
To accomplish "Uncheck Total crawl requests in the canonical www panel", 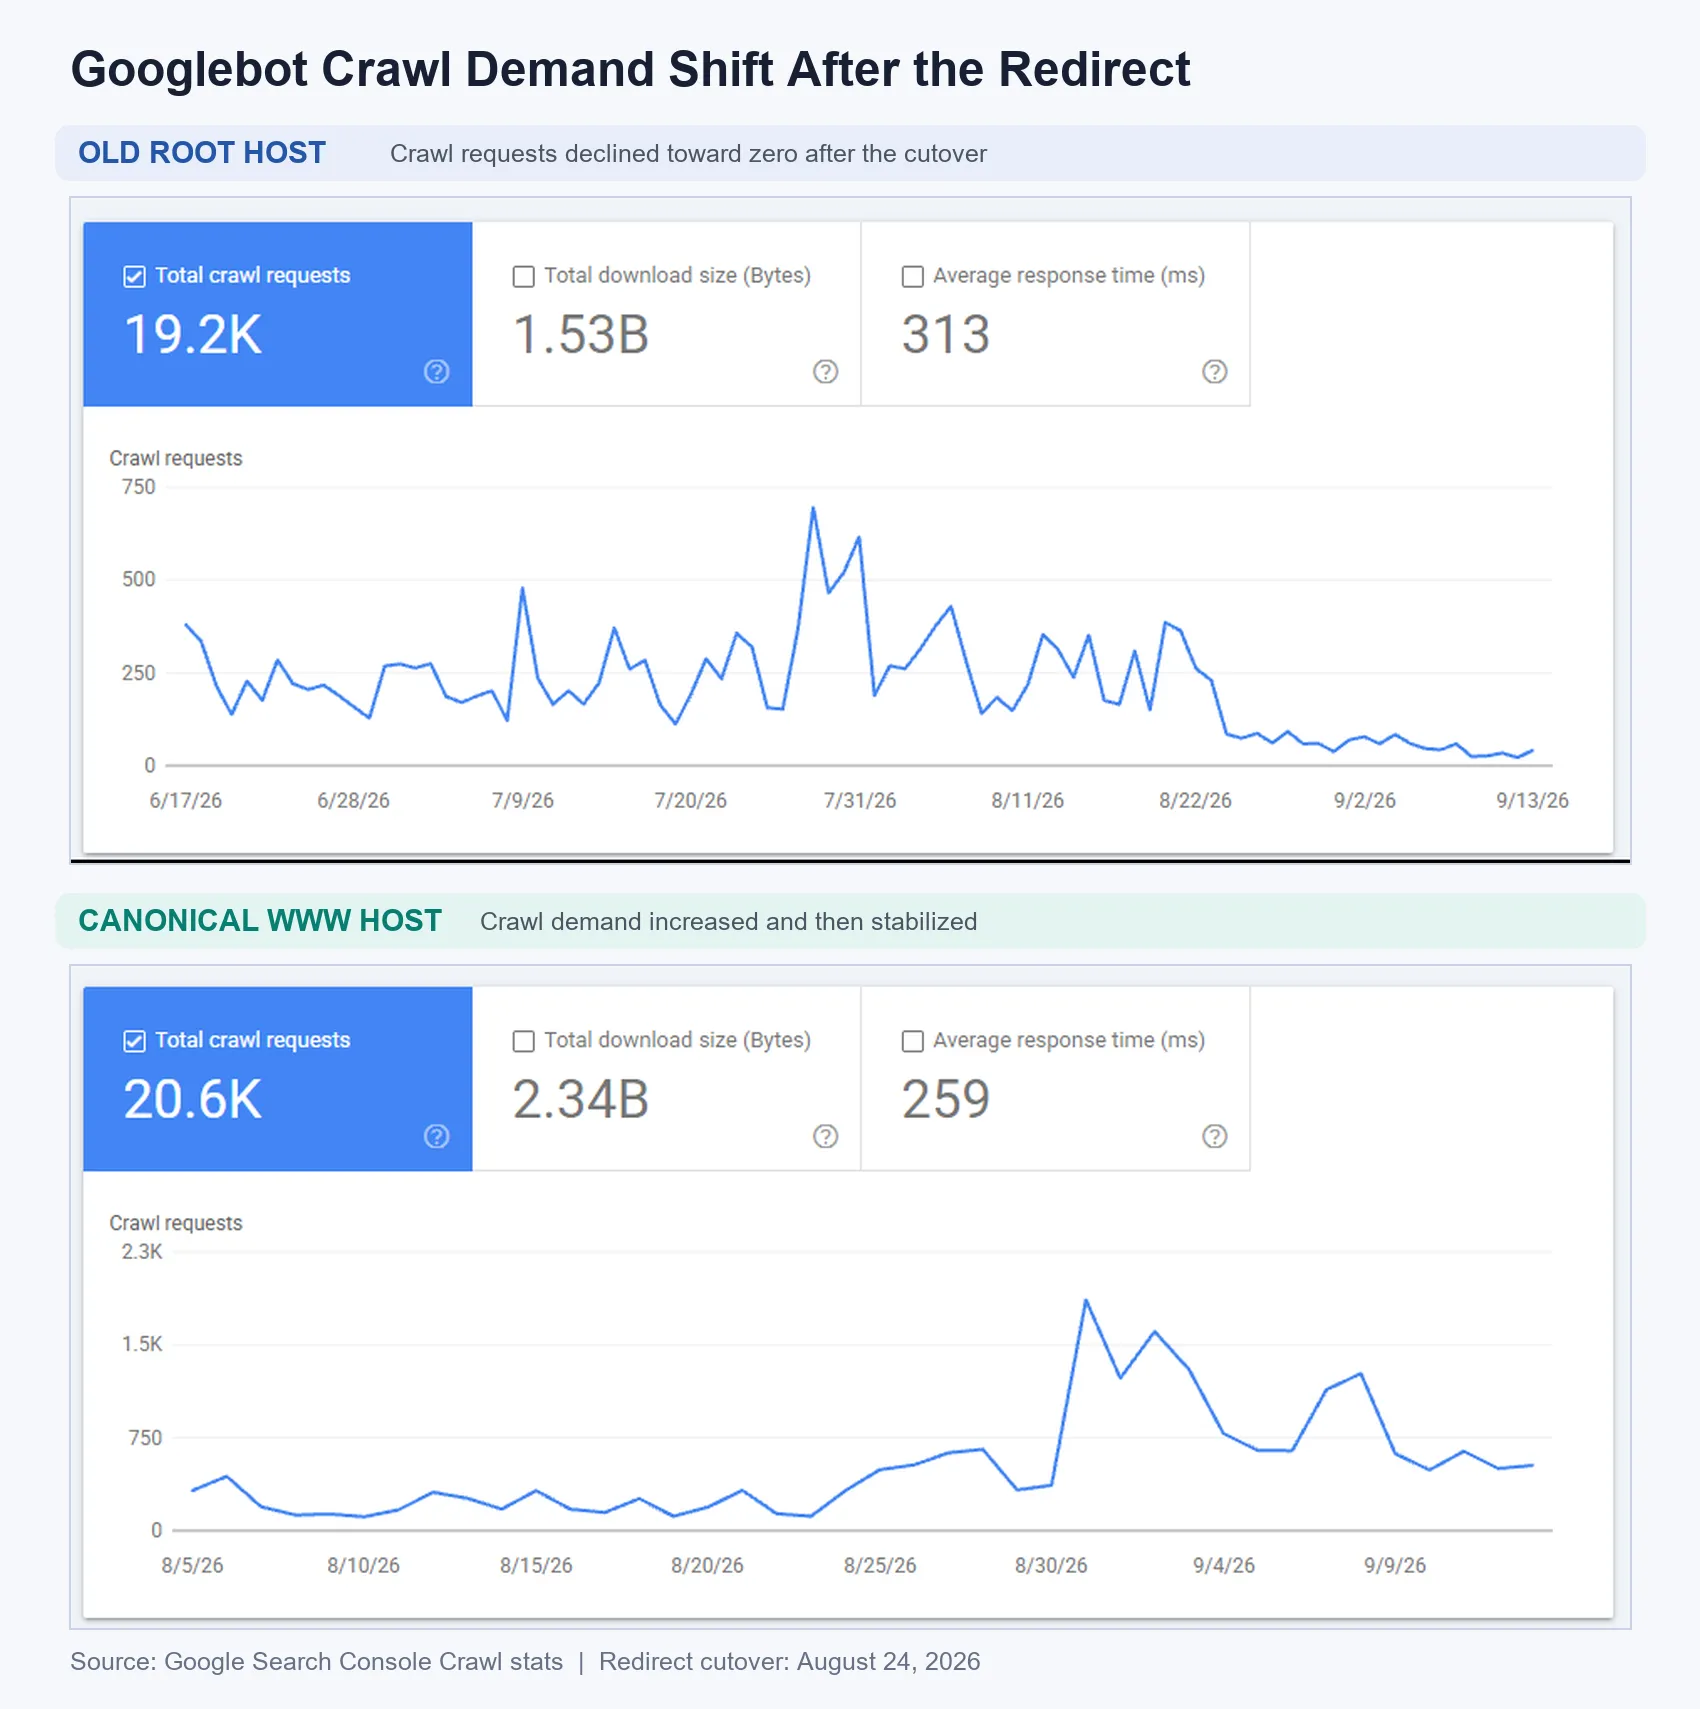I will point(134,1041).
